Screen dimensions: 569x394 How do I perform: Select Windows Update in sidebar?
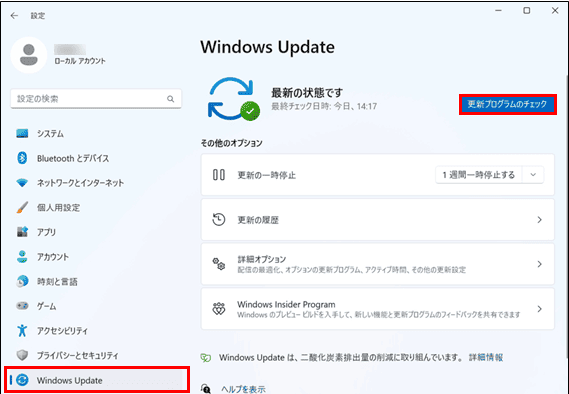[x=97, y=380]
